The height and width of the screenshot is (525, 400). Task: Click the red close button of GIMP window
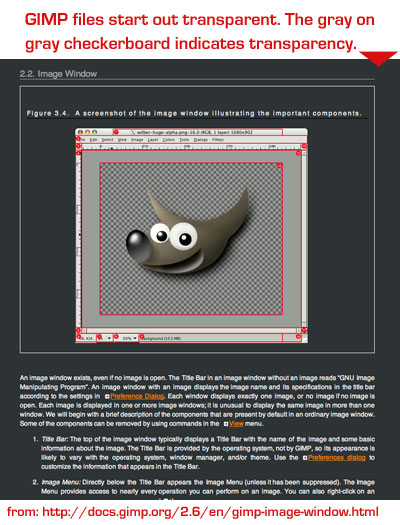tap(80, 132)
